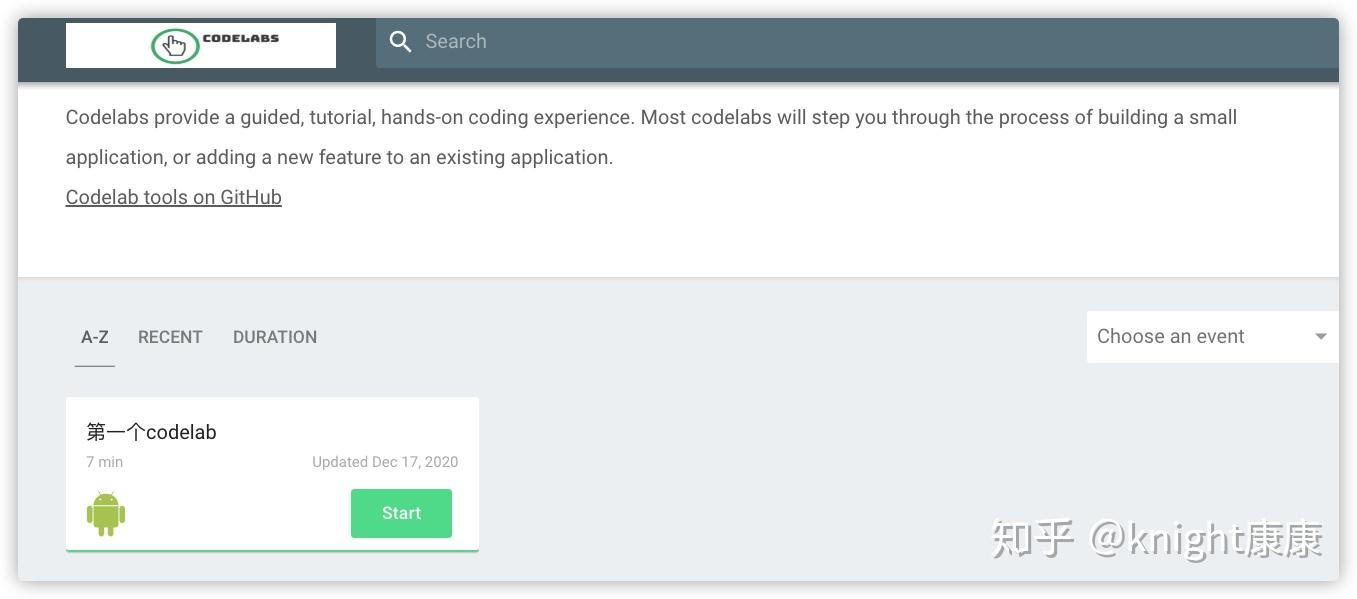Open the 第一个codelab card title
This screenshot has height=599, width=1357.
(x=152, y=432)
